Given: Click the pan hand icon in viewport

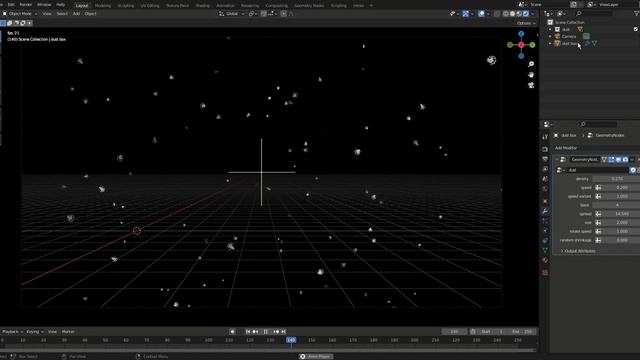Looking at the screenshot, I should click(531, 75).
